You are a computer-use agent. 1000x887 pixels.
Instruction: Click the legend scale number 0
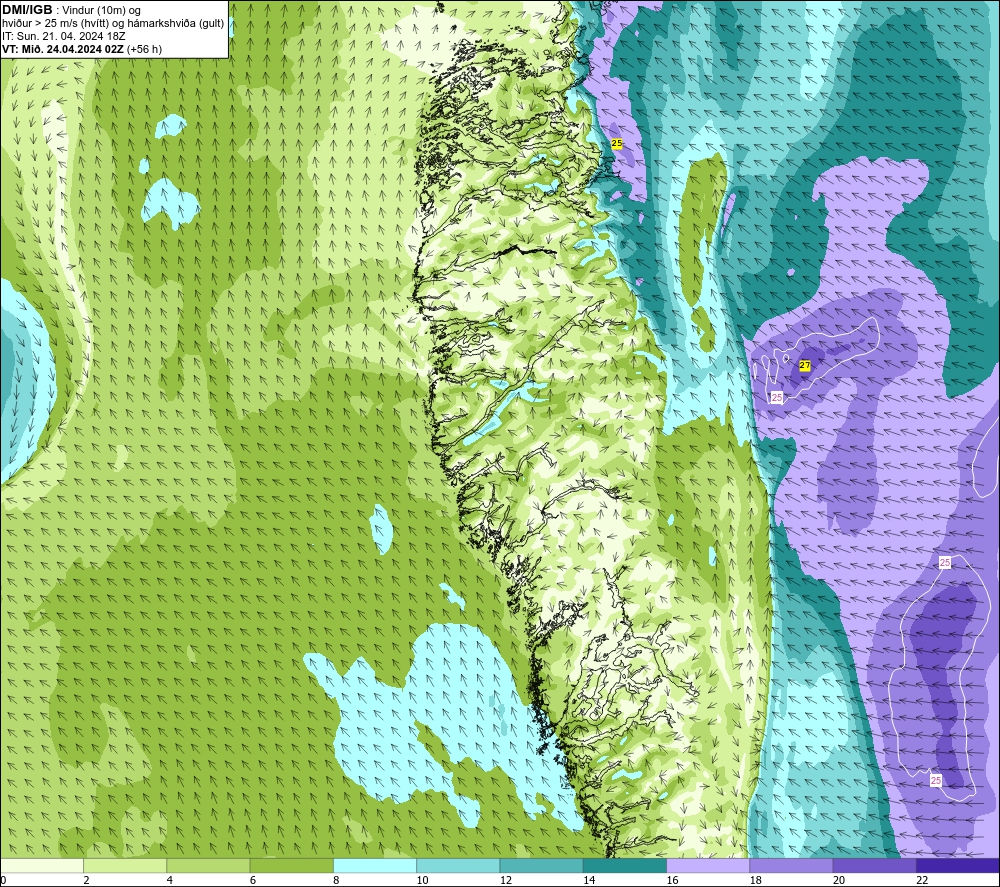point(3,880)
